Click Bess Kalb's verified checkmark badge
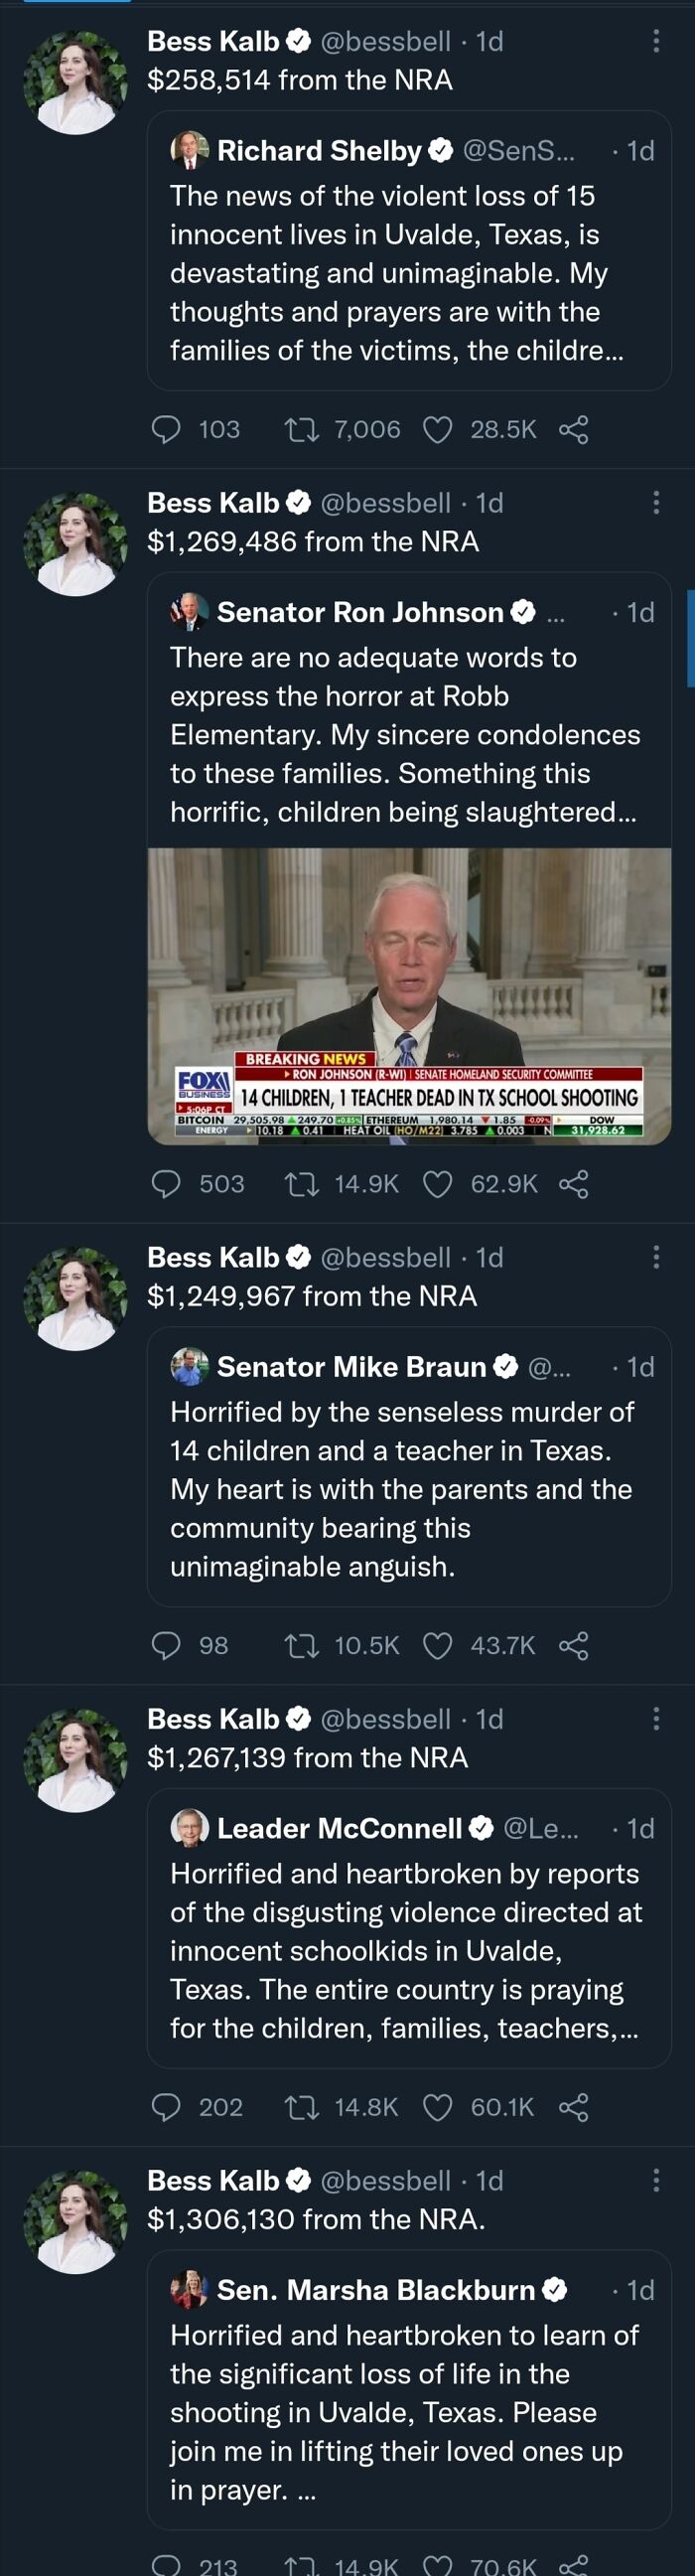This screenshot has width=695, height=2576. pyautogui.click(x=297, y=41)
